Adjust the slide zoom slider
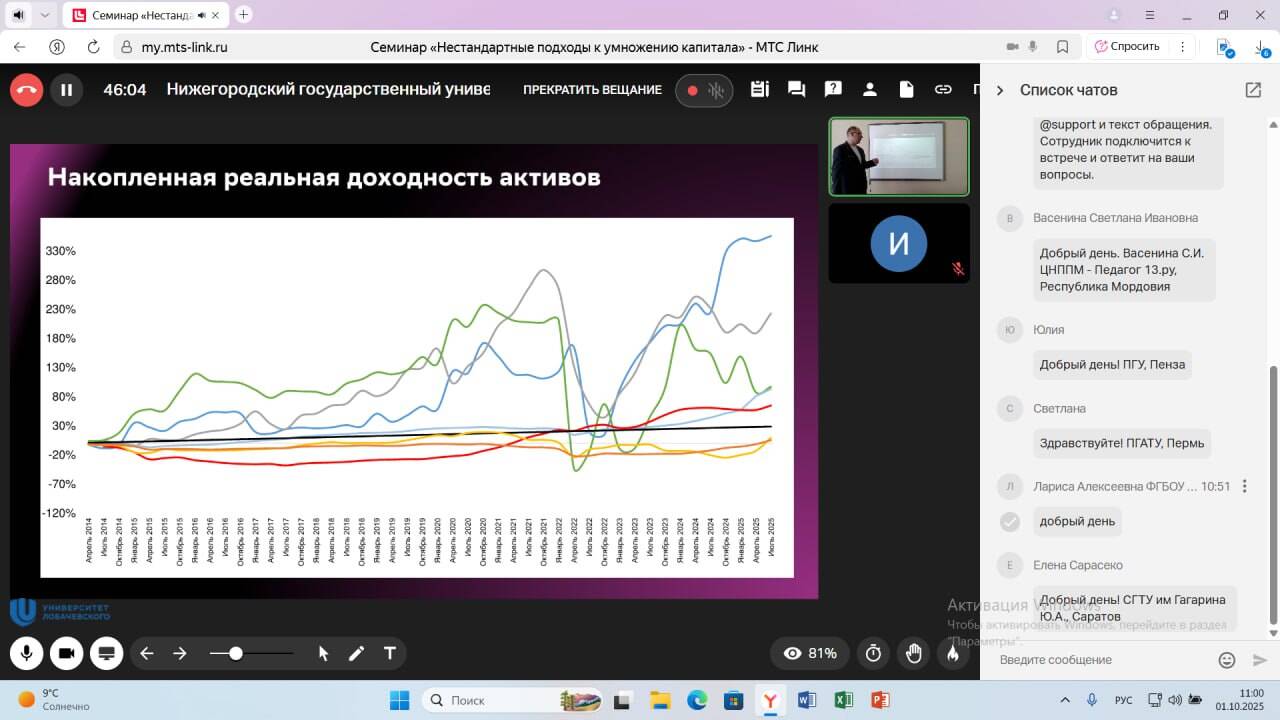This screenshot has height=720, width=1280. pyautogui.click(x=236, y=653)
